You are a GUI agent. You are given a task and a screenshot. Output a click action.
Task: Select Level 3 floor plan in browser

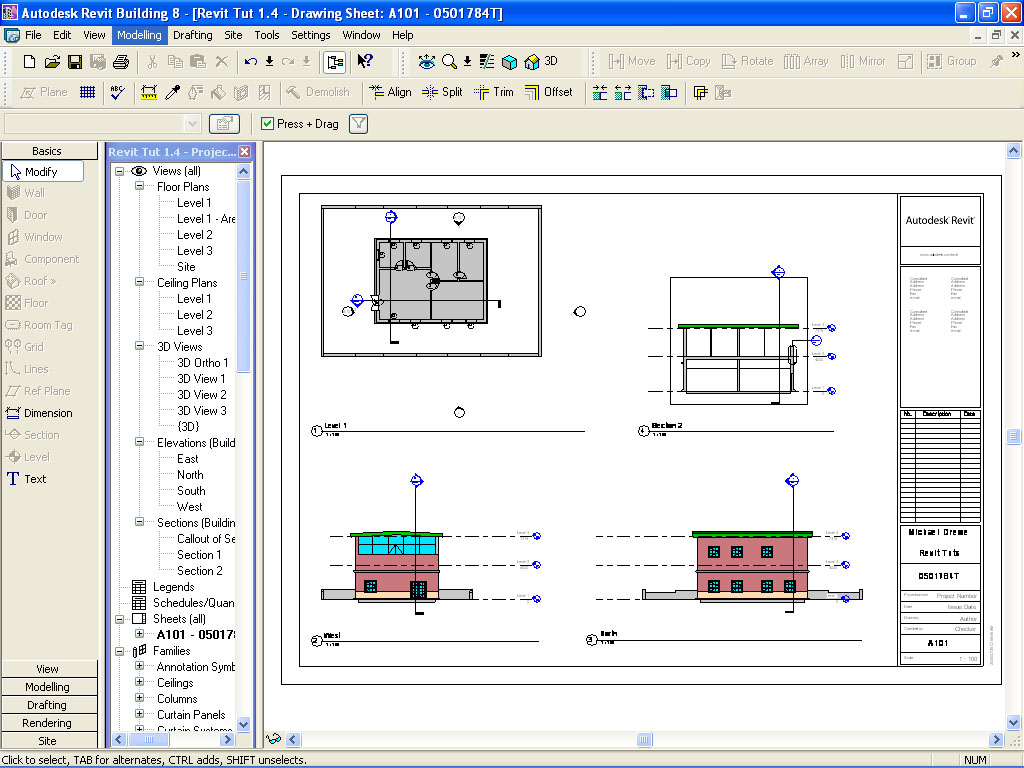pos(195,251)
